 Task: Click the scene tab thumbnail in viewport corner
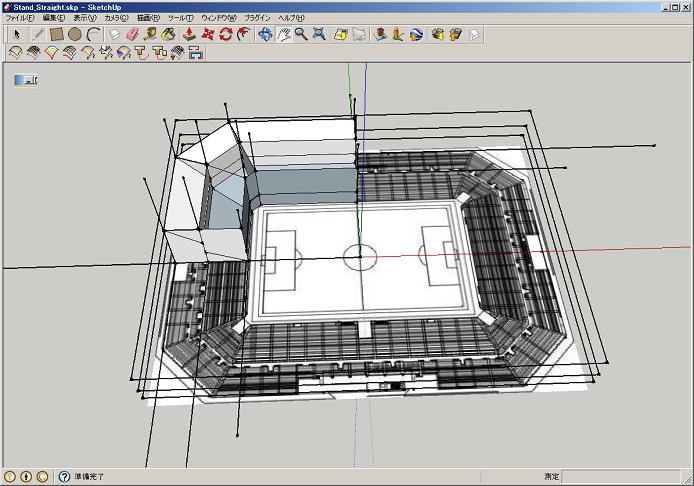click(x=26, y=80)
